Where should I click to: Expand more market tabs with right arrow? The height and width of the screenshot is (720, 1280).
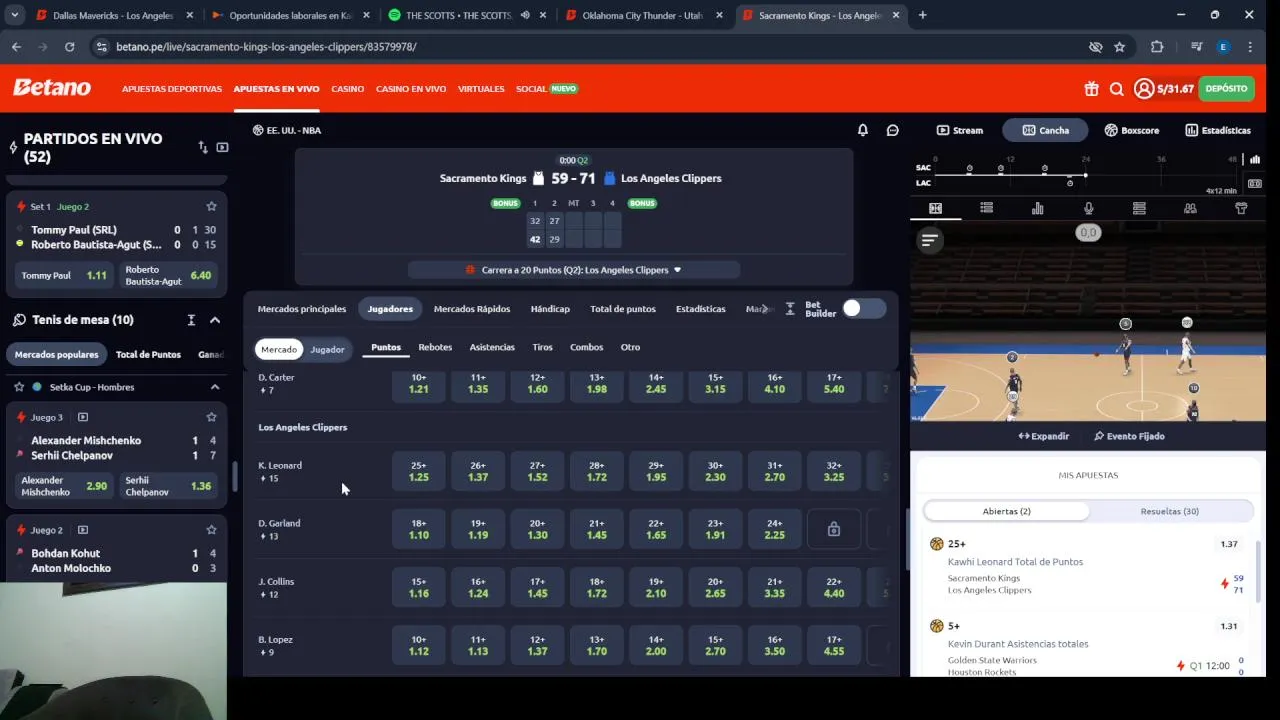click(766, 309)
